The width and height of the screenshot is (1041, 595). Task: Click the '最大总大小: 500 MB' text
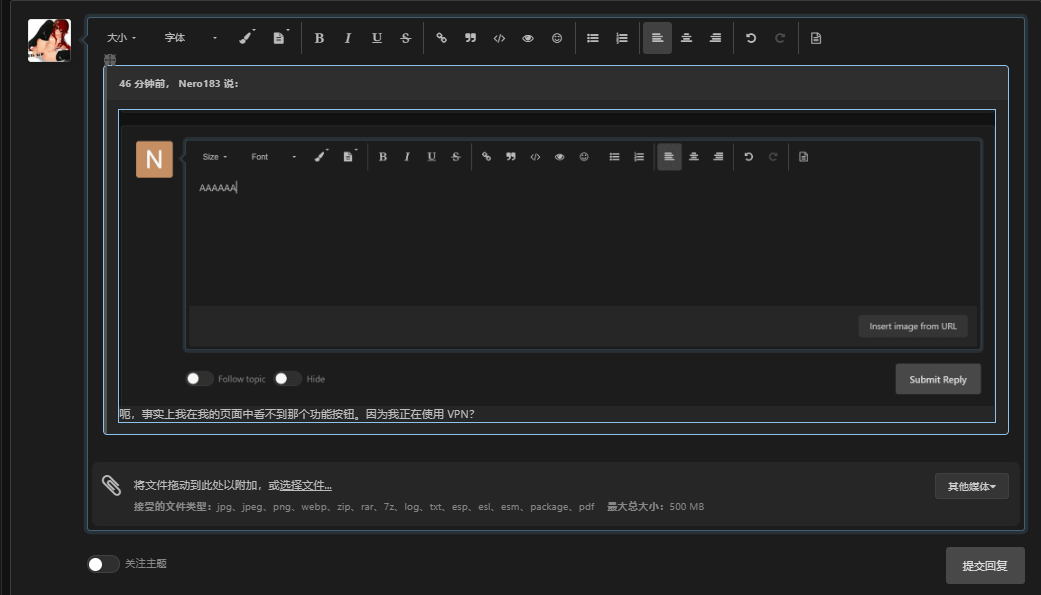click(655, 507)
